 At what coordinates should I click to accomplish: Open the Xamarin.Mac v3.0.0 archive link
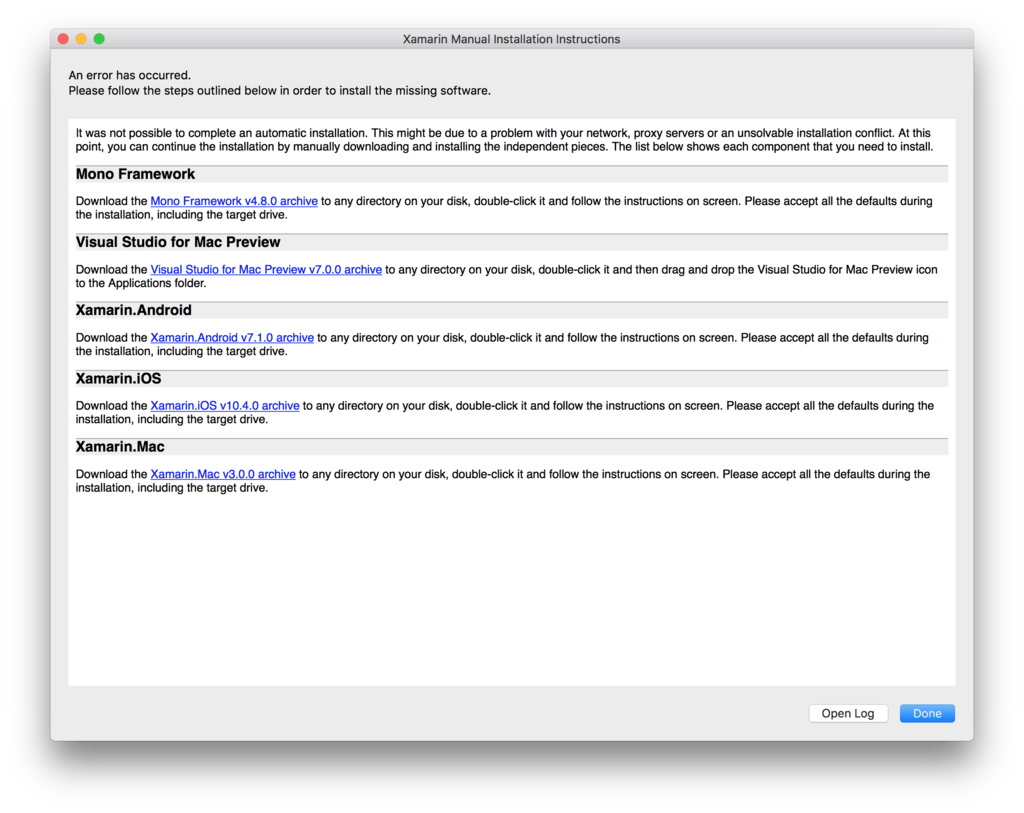click(223, 474)
